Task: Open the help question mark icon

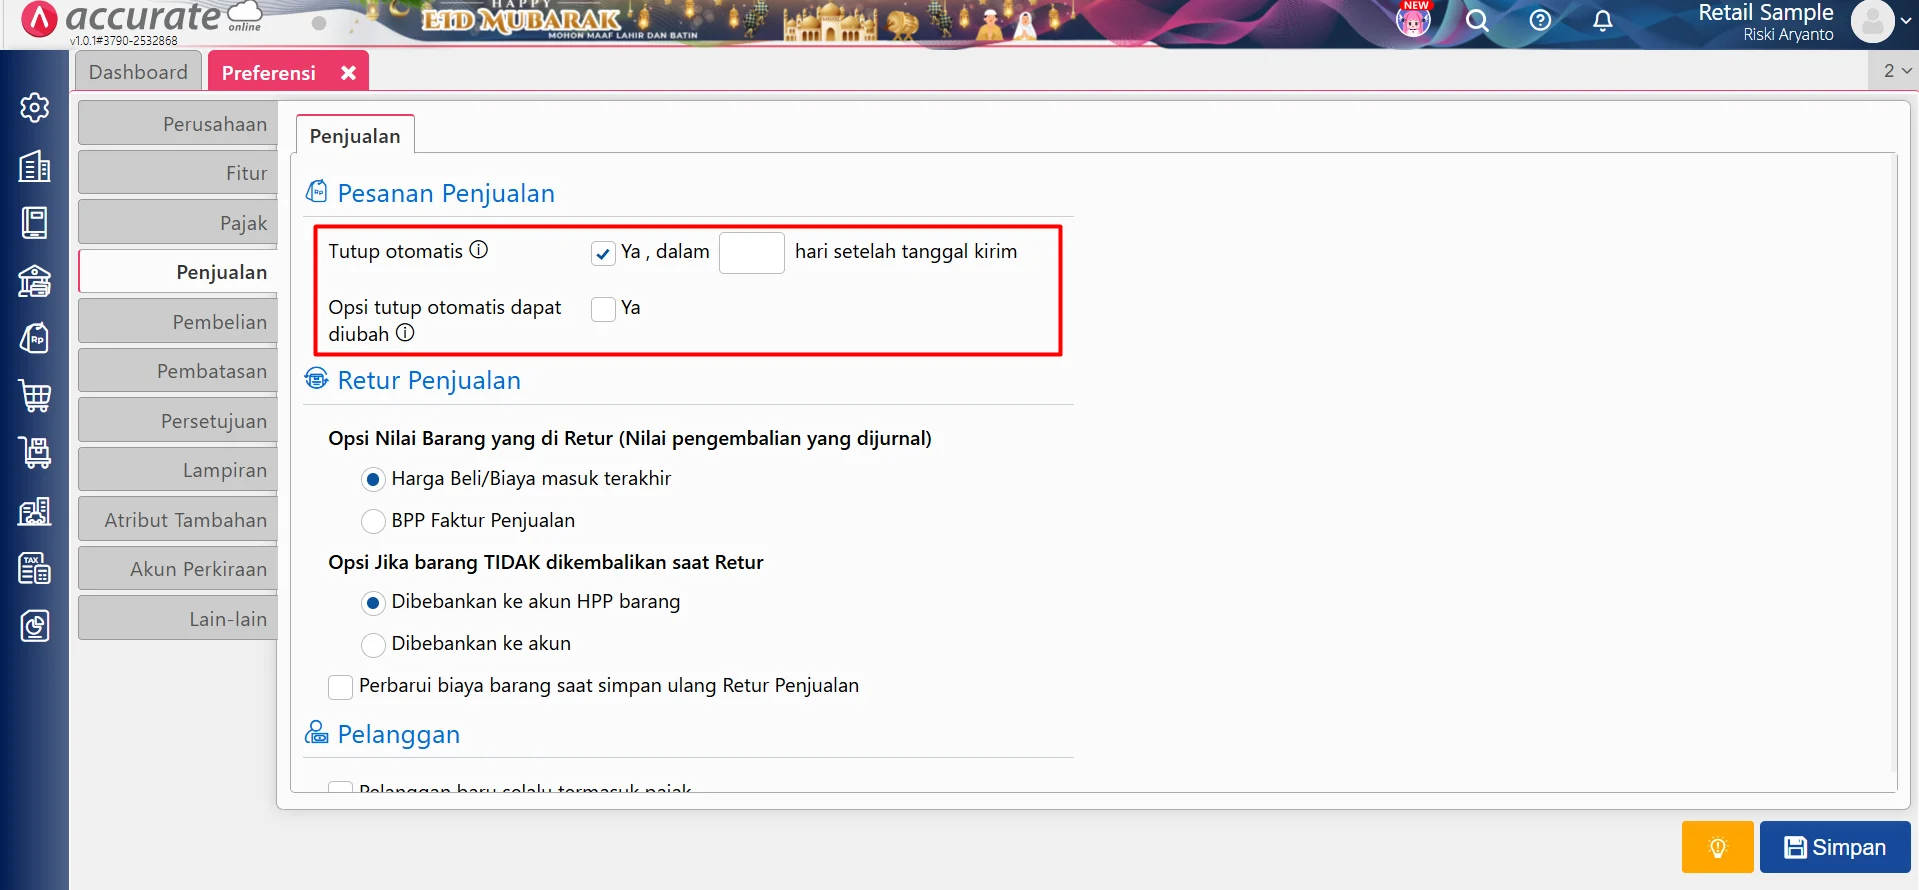Action: pos(1540,20)
